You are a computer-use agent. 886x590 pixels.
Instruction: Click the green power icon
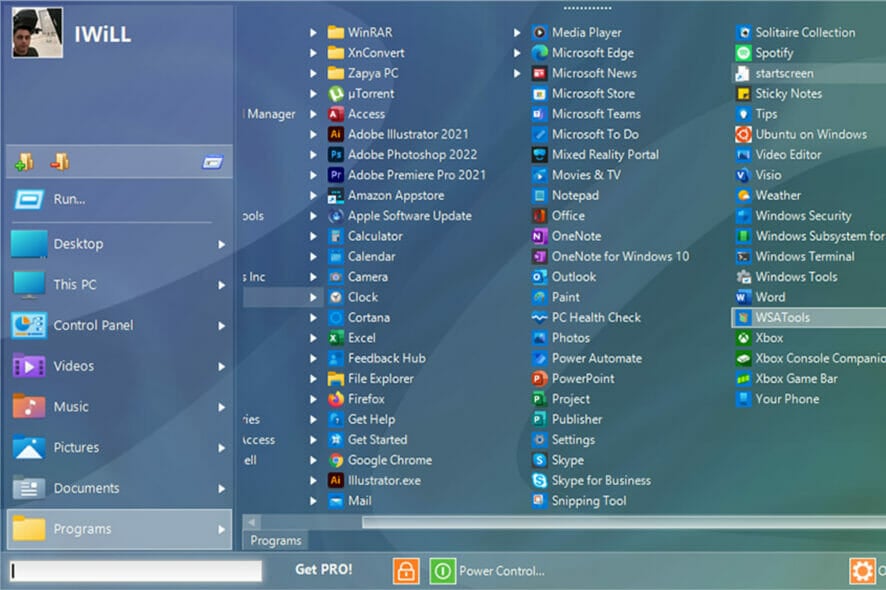click(442, 571)
